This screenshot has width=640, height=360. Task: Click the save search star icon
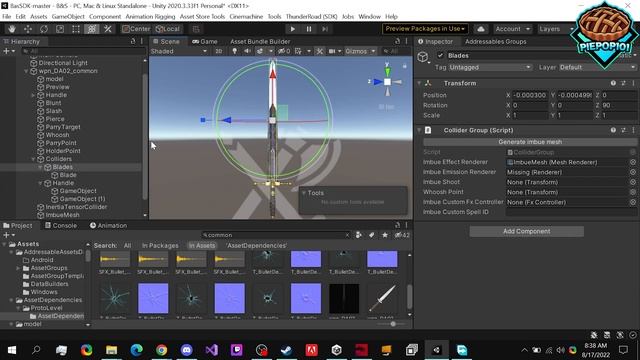(385, 235)
